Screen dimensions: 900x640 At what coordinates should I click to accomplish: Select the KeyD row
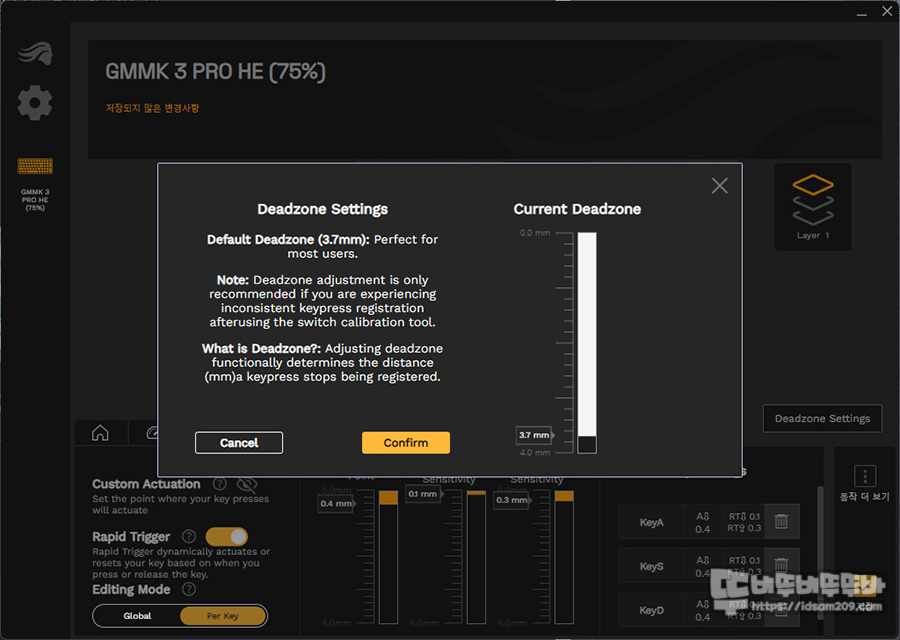tap(708, 610)
